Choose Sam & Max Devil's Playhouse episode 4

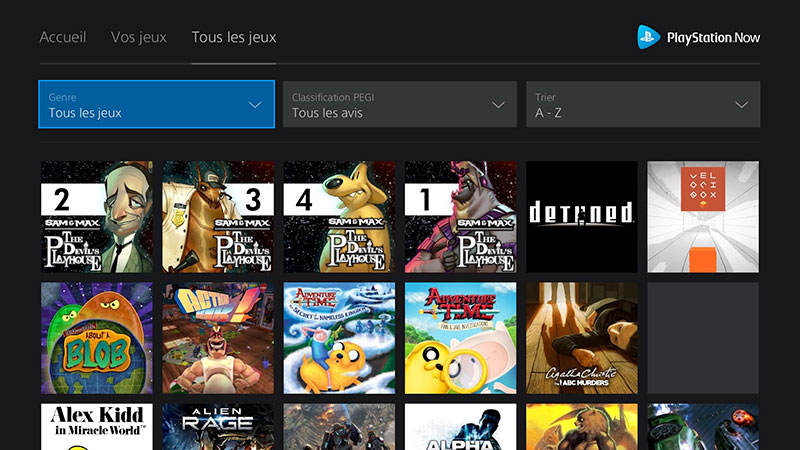click(x=339, y=217)
